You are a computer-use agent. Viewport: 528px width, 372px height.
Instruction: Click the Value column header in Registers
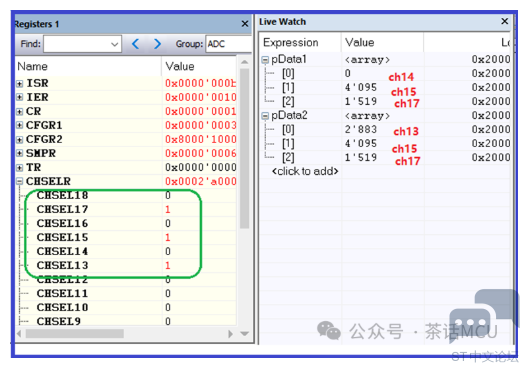(199, 66)
